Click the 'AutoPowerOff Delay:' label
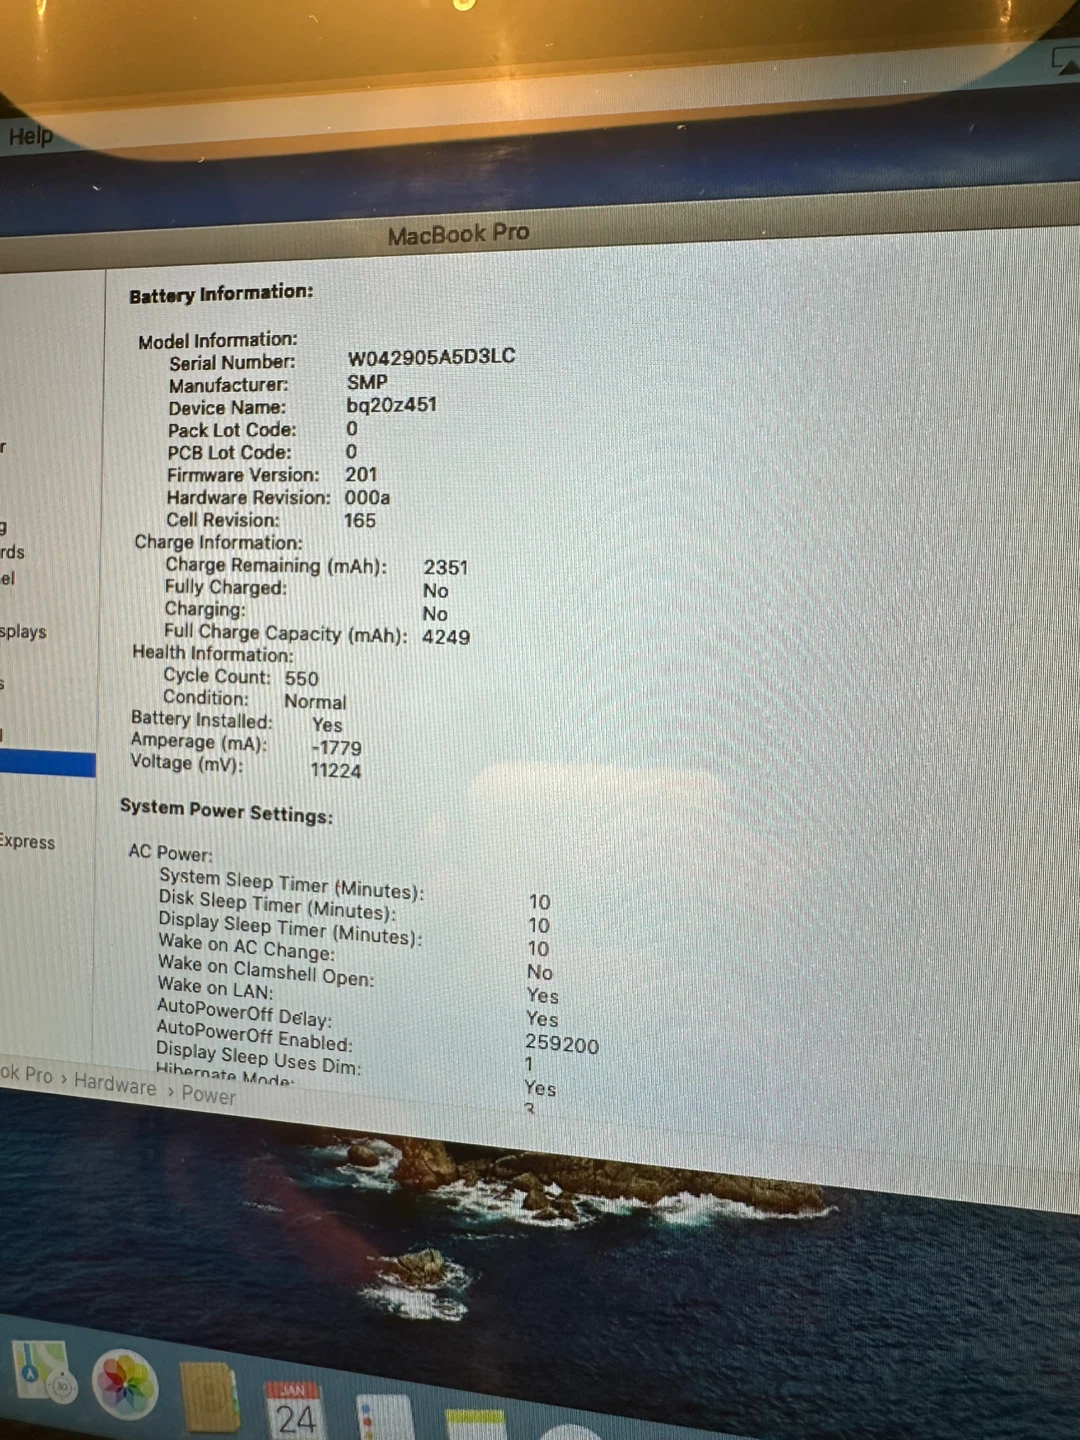 pos(244,1012)
